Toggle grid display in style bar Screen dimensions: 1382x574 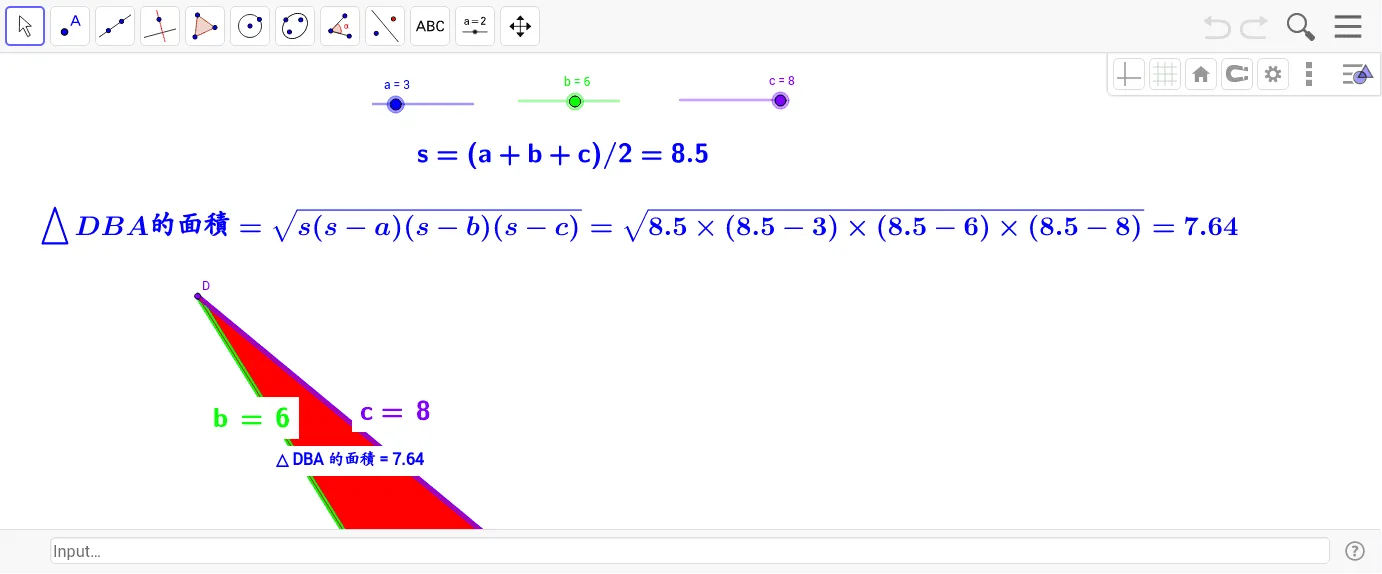pyautogui.click(x=1165, y=74)
